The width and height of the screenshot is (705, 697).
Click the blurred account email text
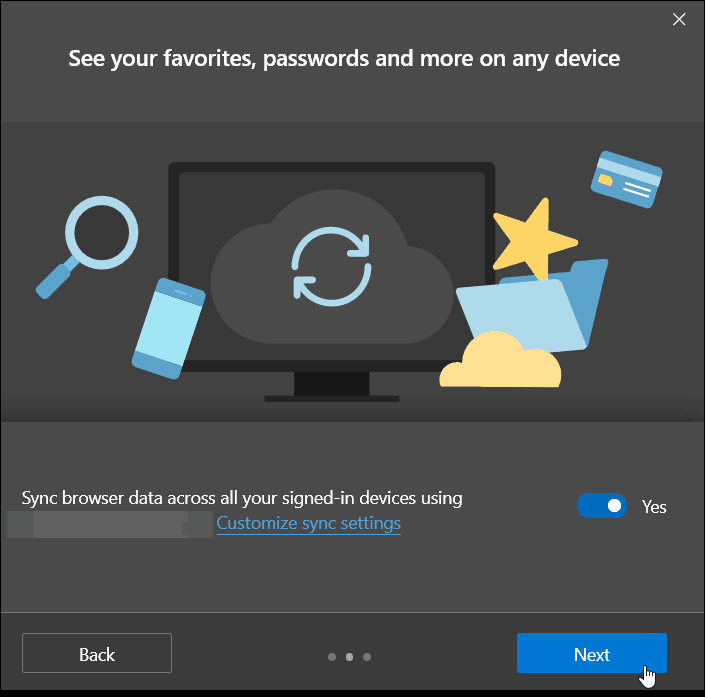click(x=110, y=524)
